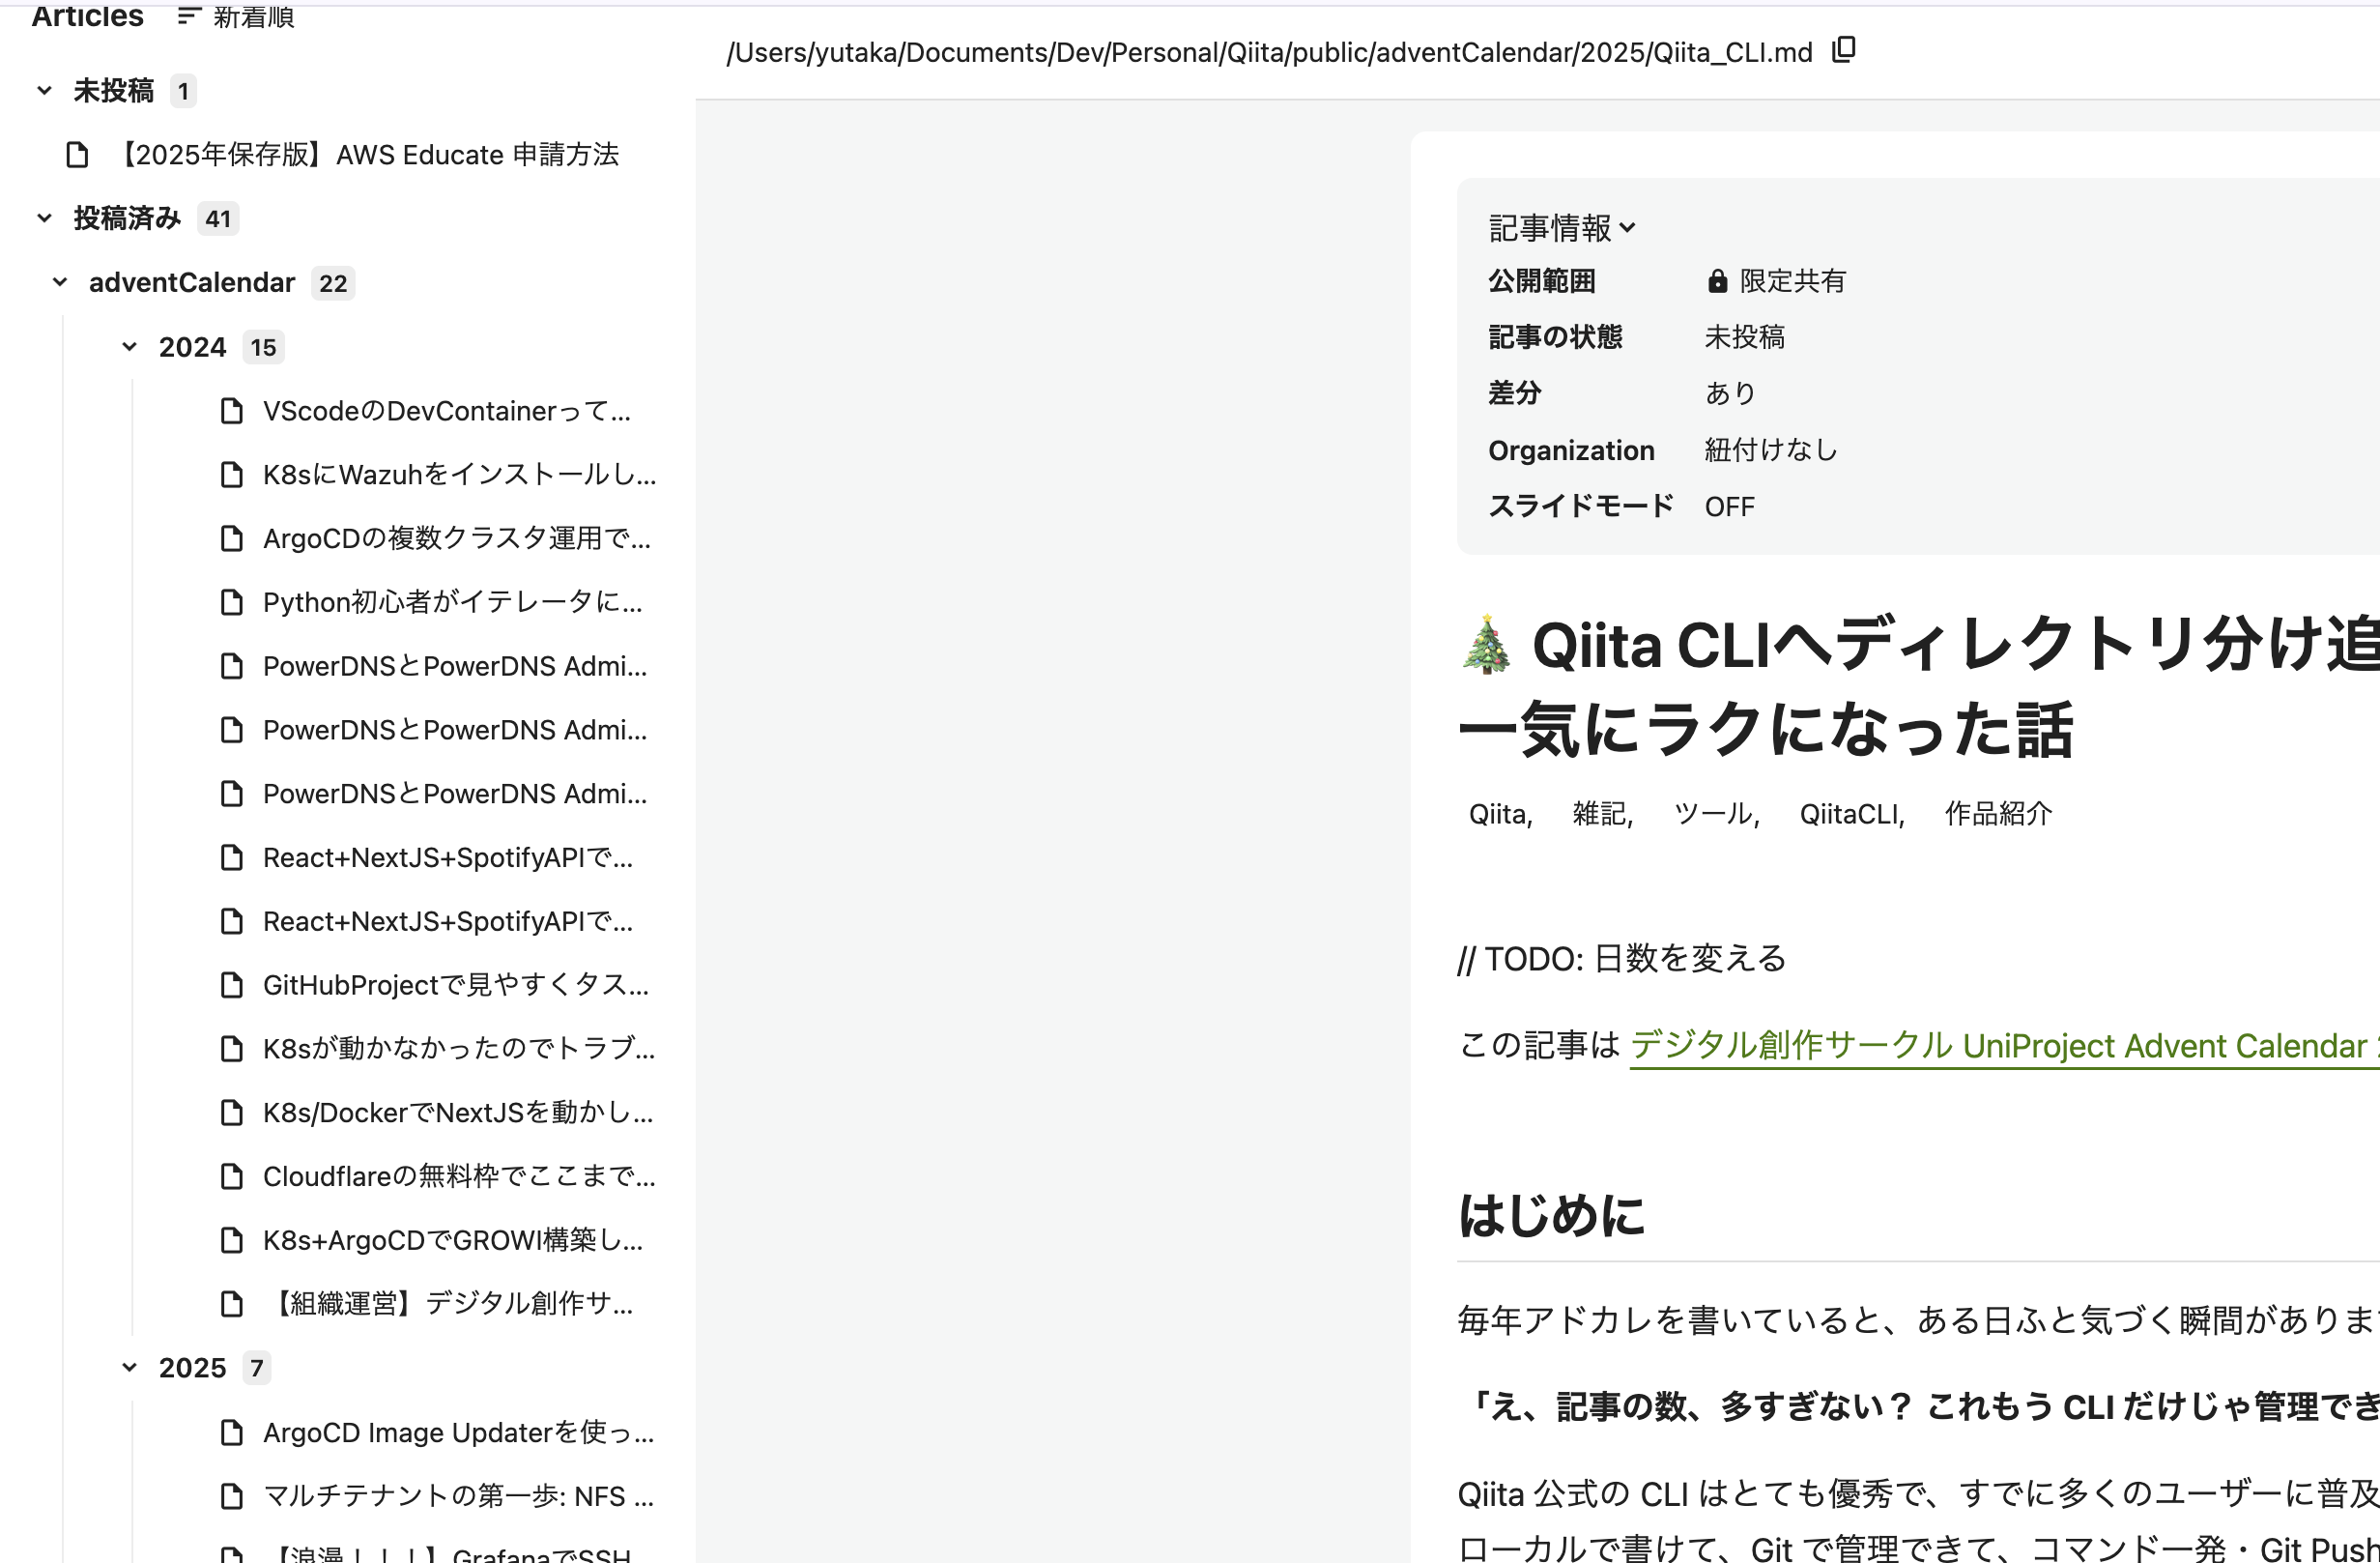Collapse the 未投稿 section
Image resolution: width=2380 pixels, height=1563 pixels.
pos(44,90)
